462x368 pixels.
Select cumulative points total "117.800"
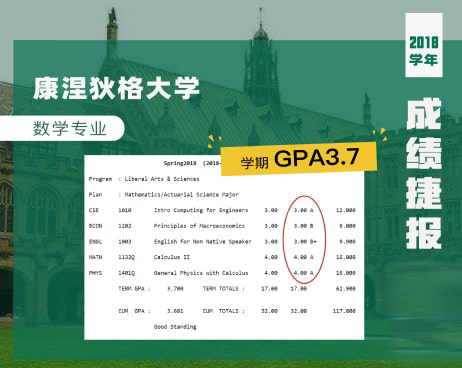point(344,311)
